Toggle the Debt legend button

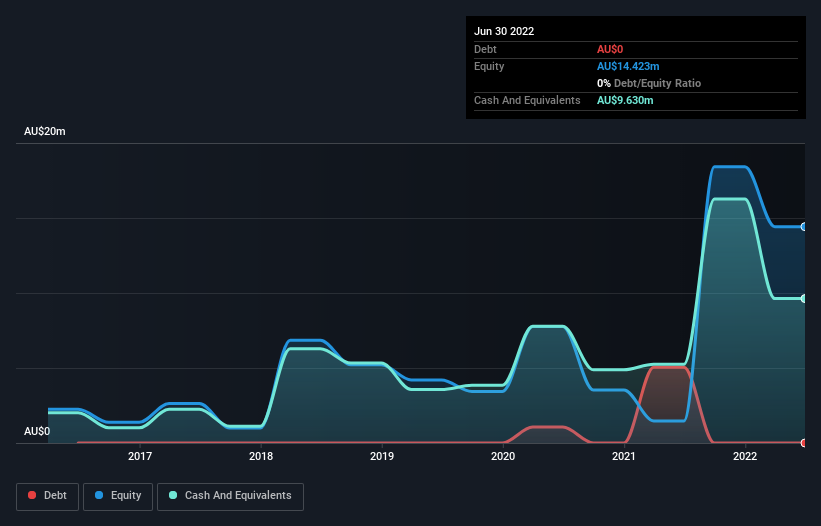point(47,496)
